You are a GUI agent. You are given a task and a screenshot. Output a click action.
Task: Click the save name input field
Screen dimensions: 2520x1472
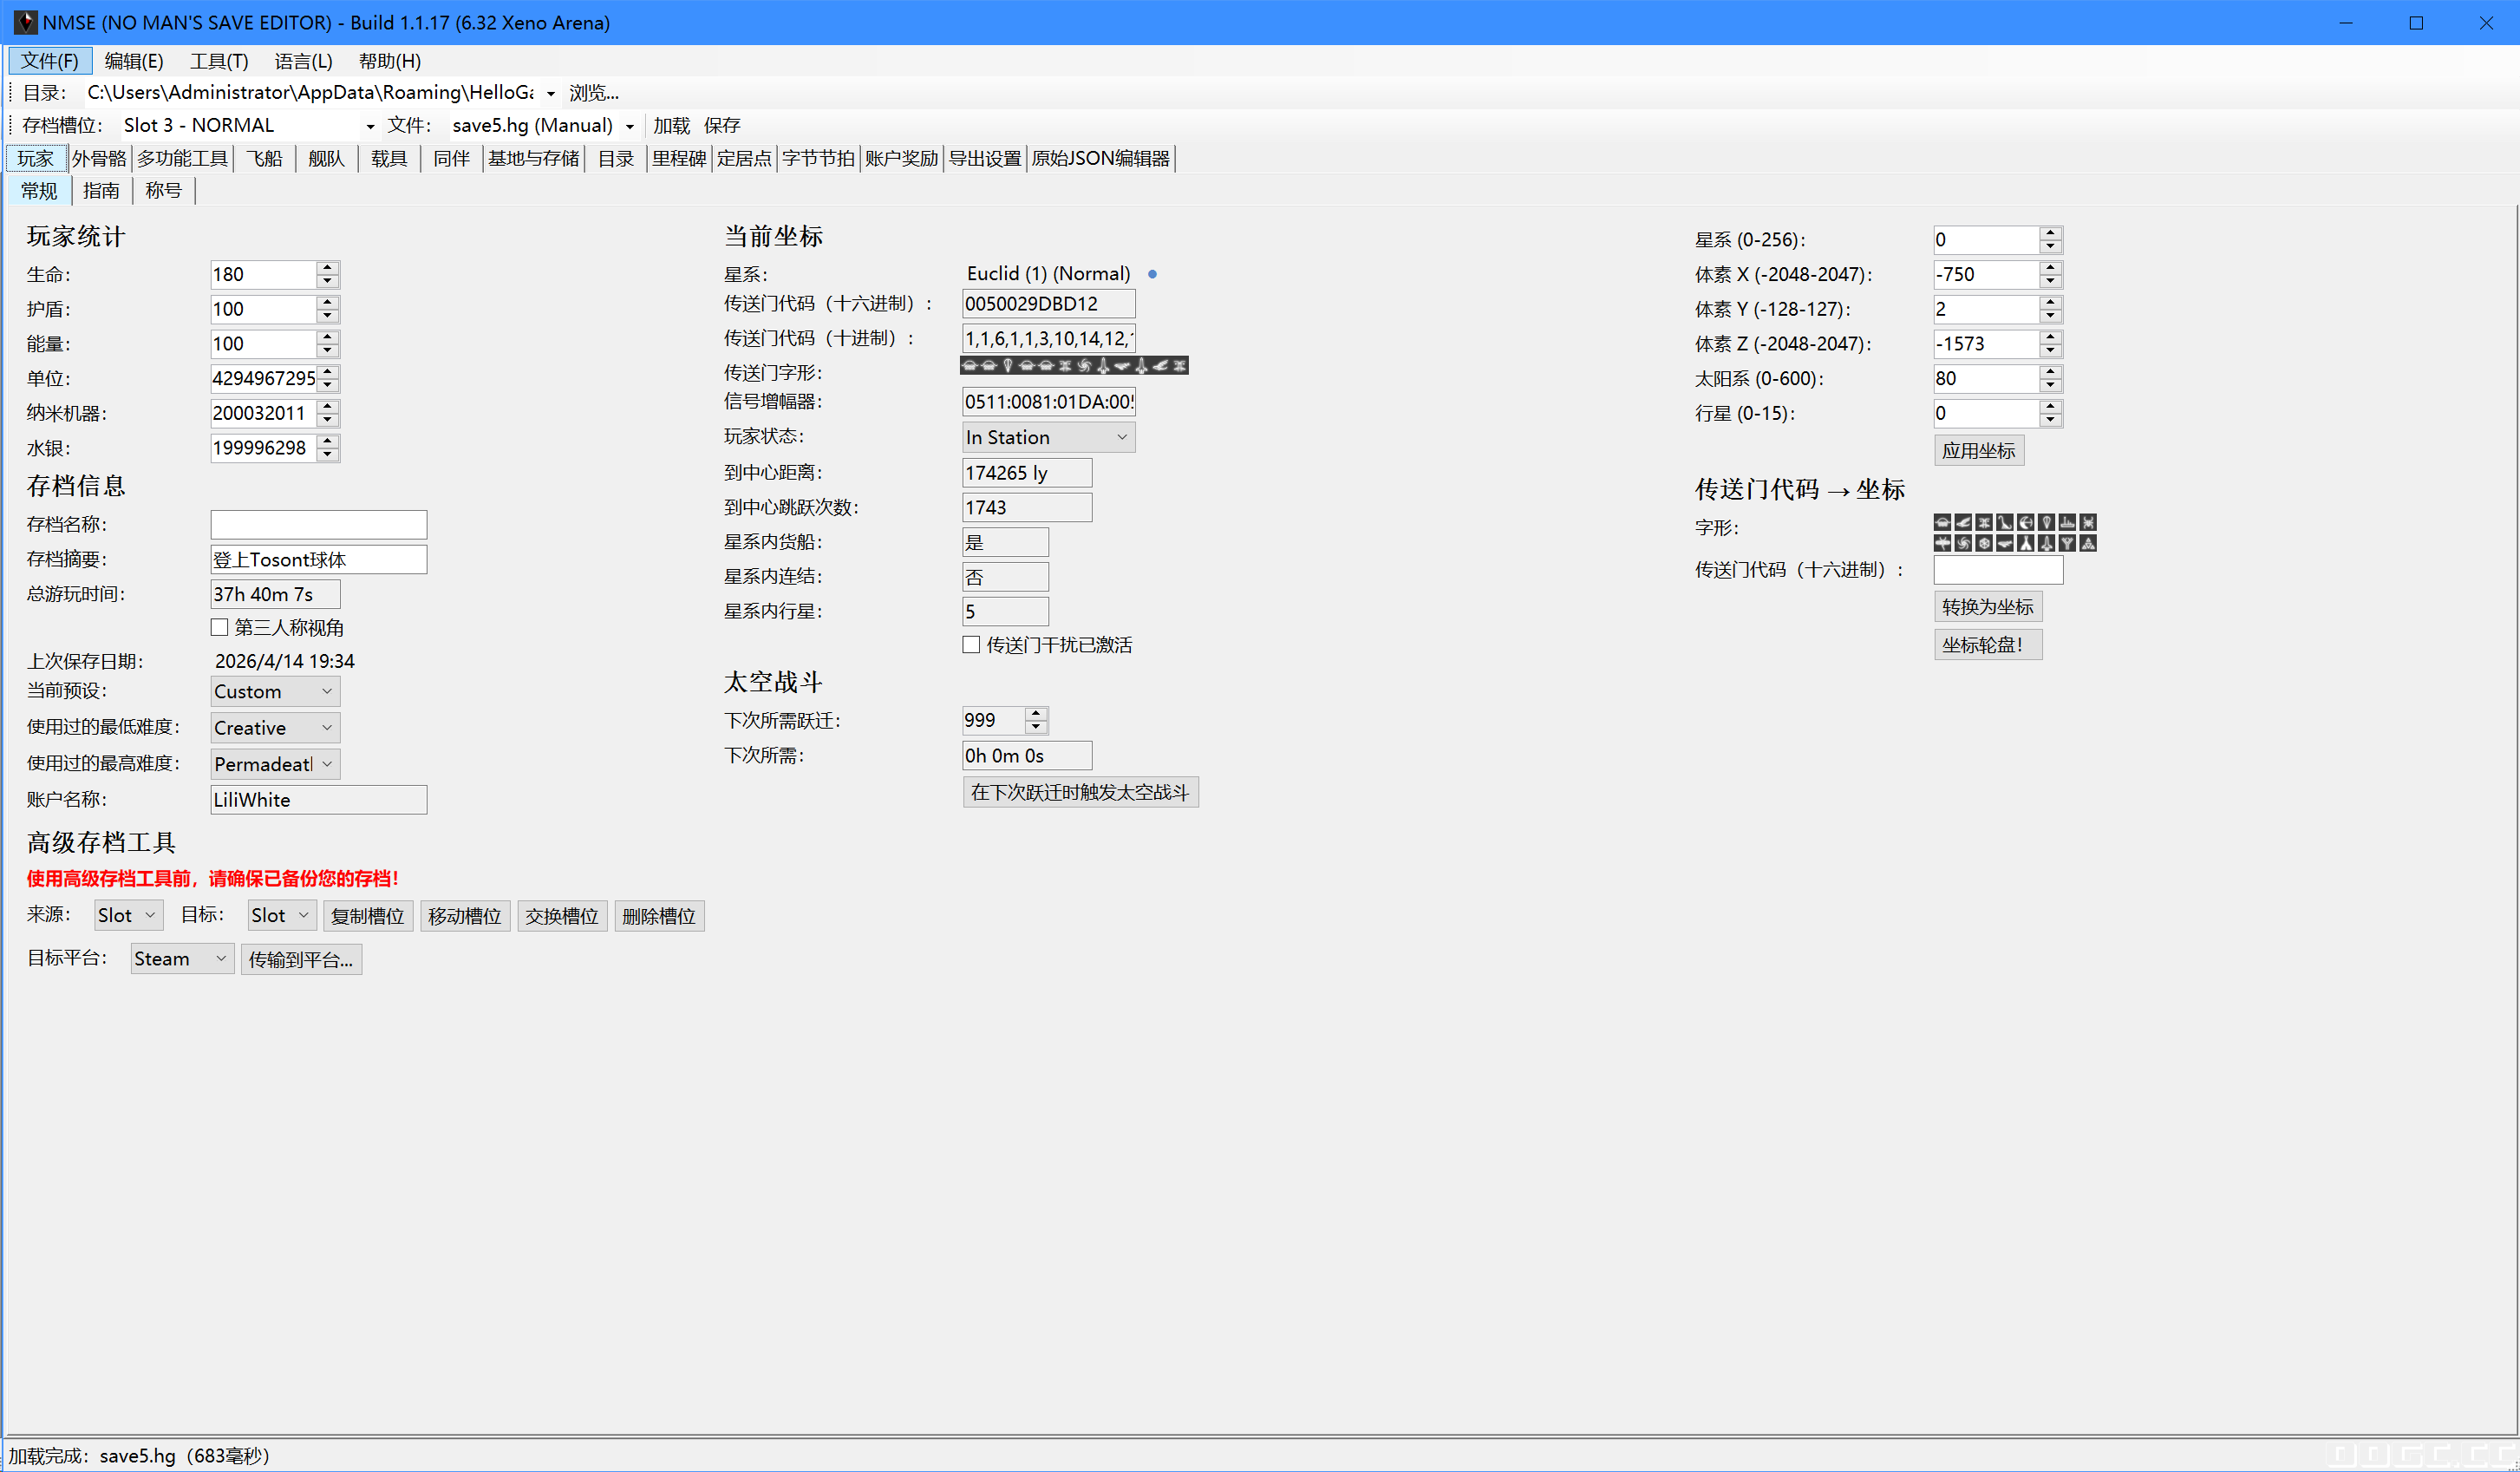click(318, 525)
